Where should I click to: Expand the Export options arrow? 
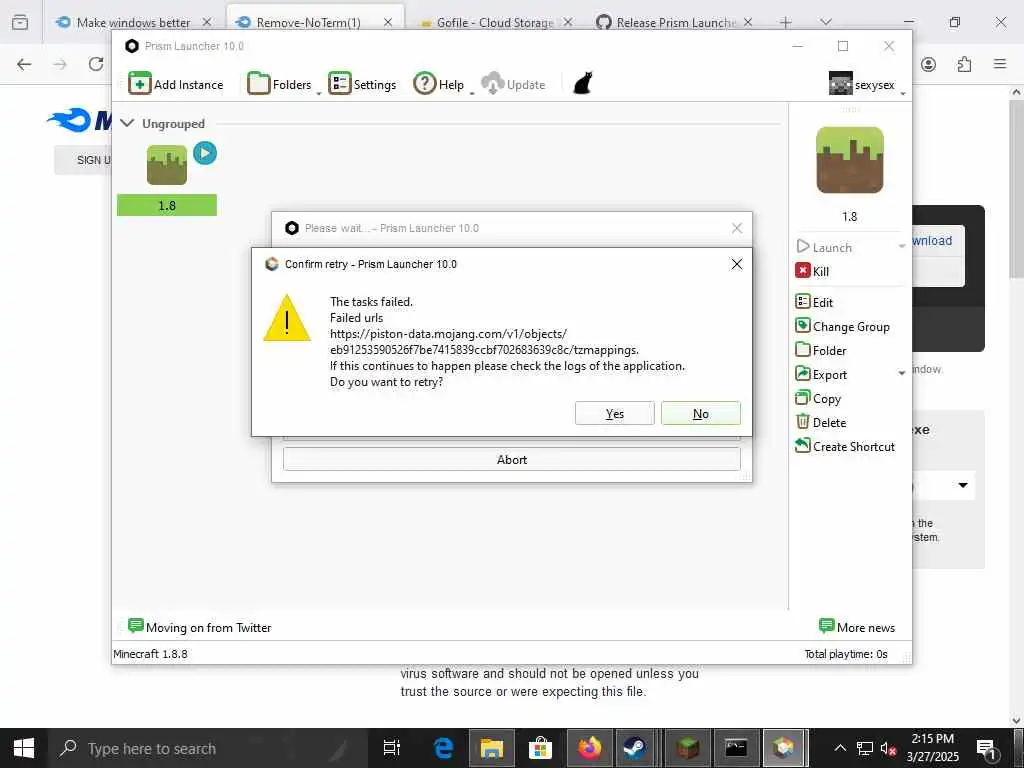(x=902, y=373)
